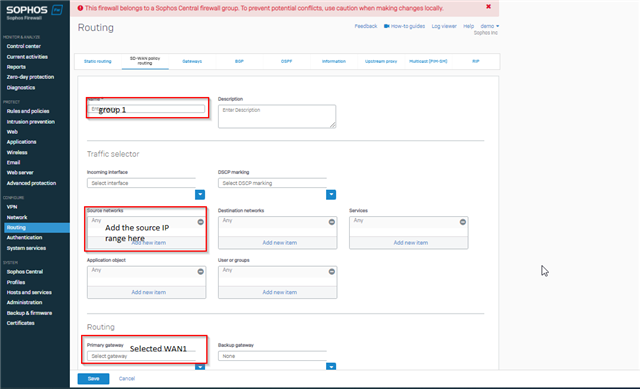Click the Select DSCP marking field
Viewport: 640px width, 389px height.
pos(272,183)
